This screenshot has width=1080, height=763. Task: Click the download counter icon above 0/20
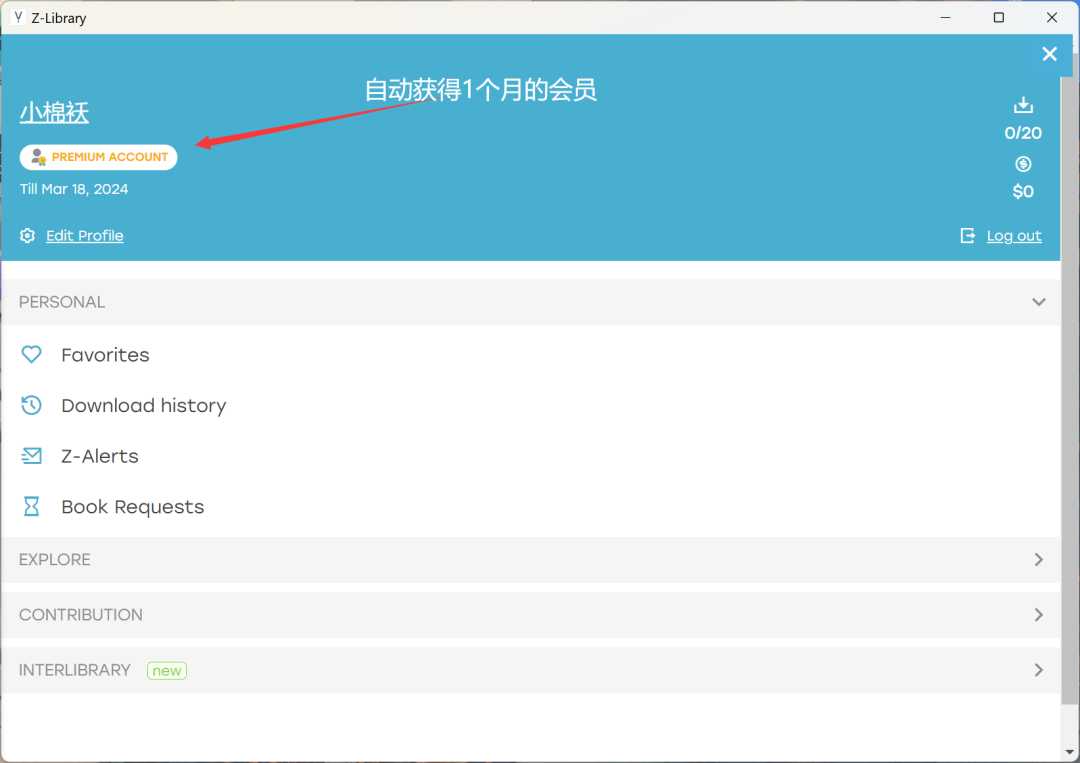coord(1023,105)
